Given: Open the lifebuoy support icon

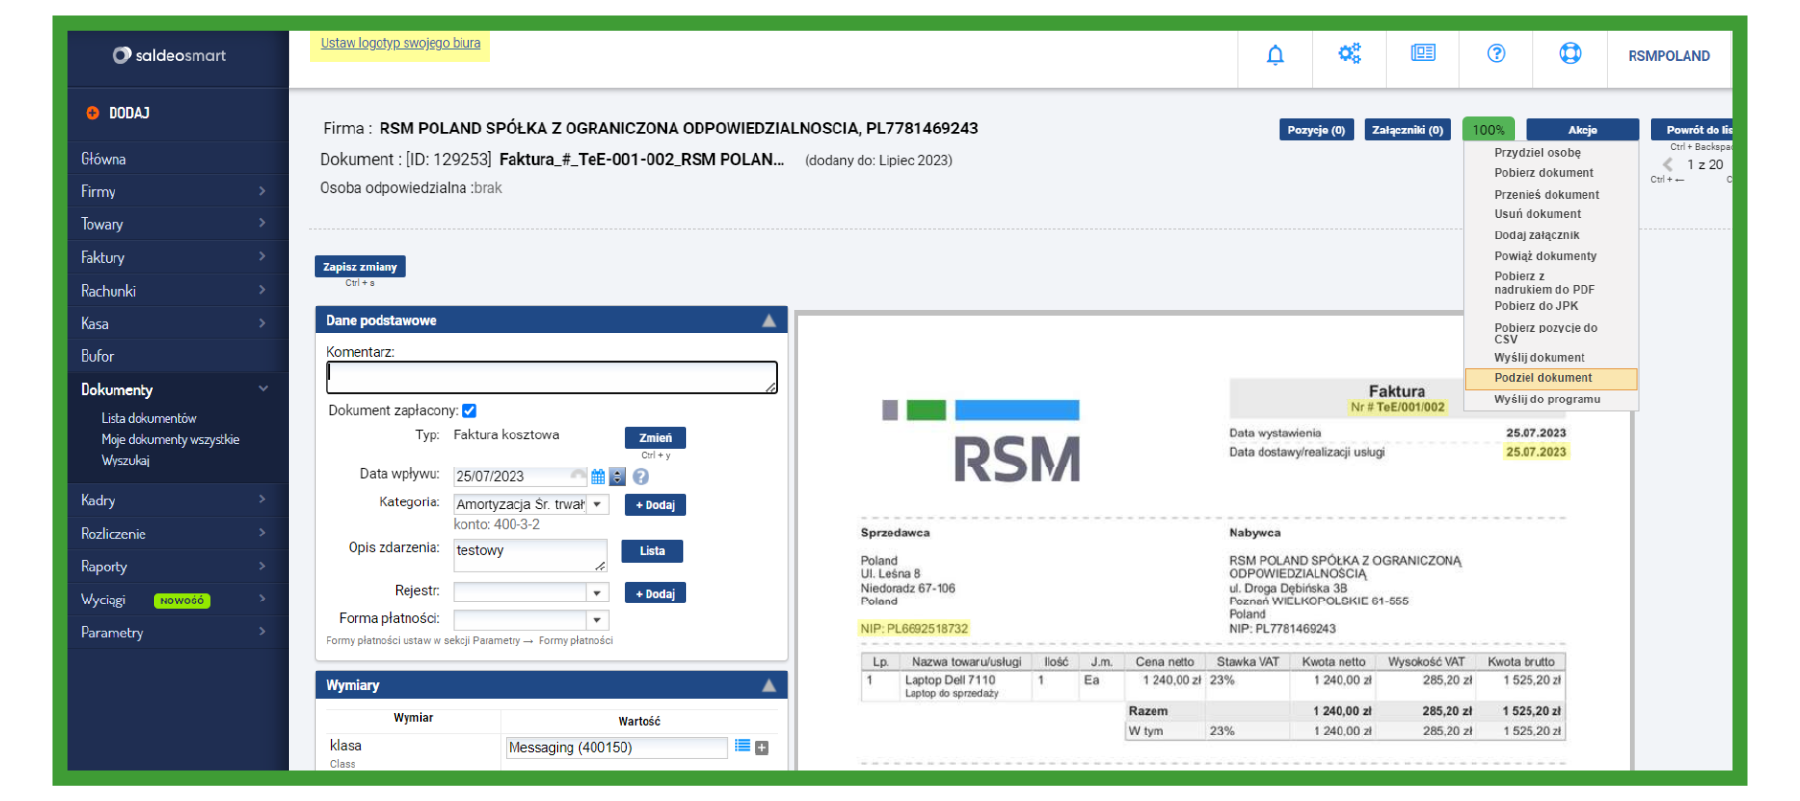Looking at the screenshot, I should (x=1570, y=54).
